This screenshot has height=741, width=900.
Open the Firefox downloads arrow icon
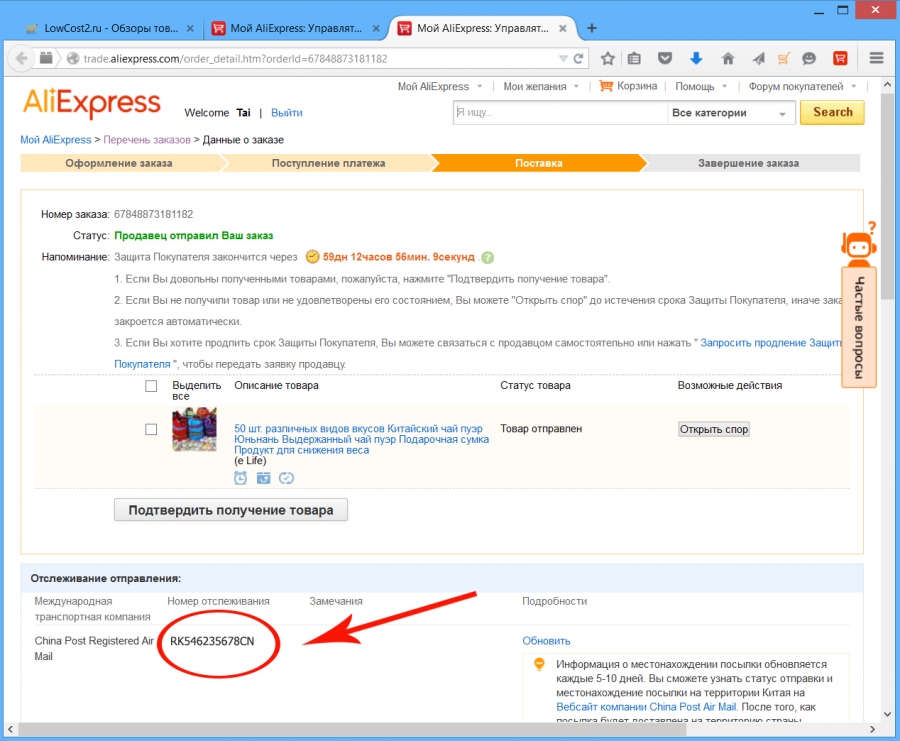[696, 58]
